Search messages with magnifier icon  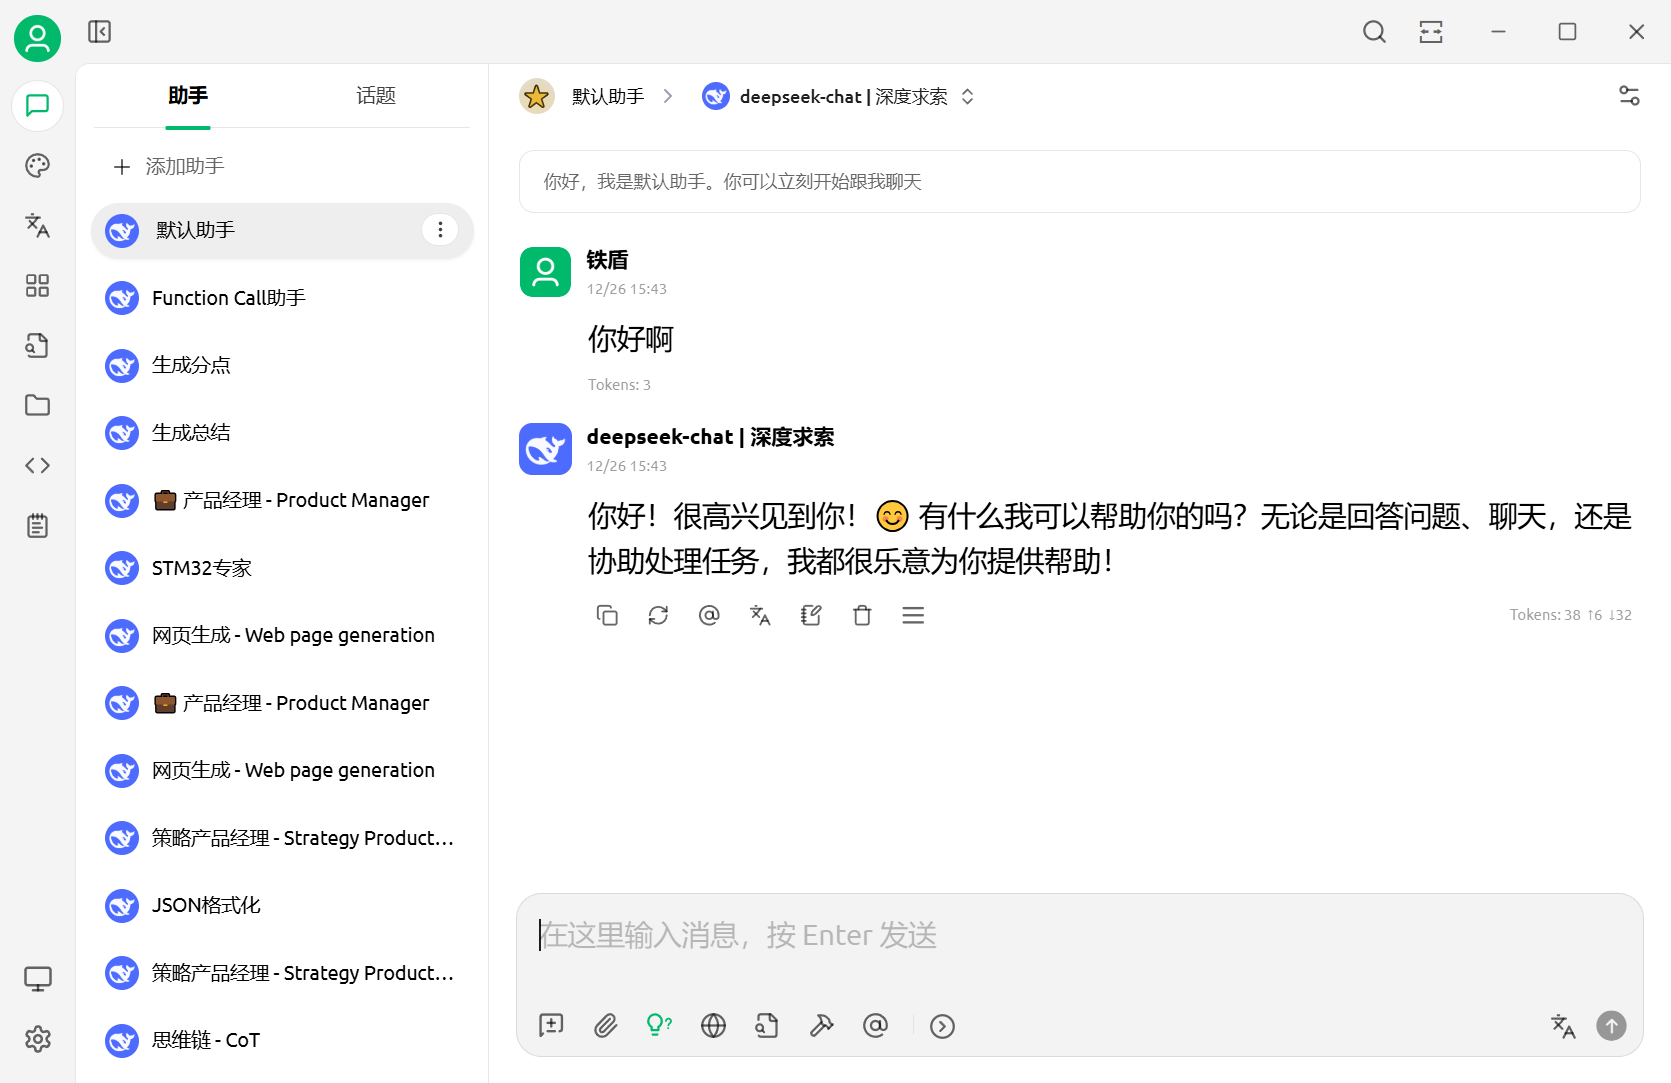pyautogui.click(x=1375, y=32)
